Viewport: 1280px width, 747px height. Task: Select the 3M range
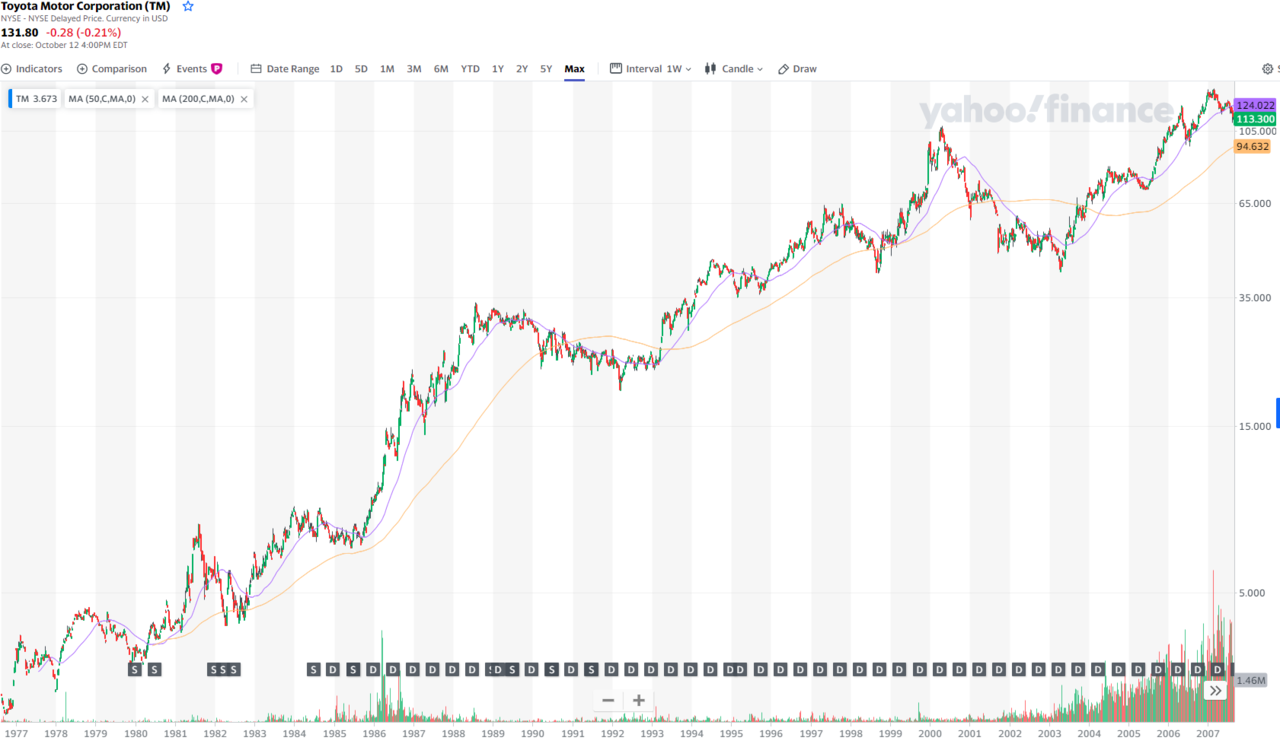tap(414, 69)
